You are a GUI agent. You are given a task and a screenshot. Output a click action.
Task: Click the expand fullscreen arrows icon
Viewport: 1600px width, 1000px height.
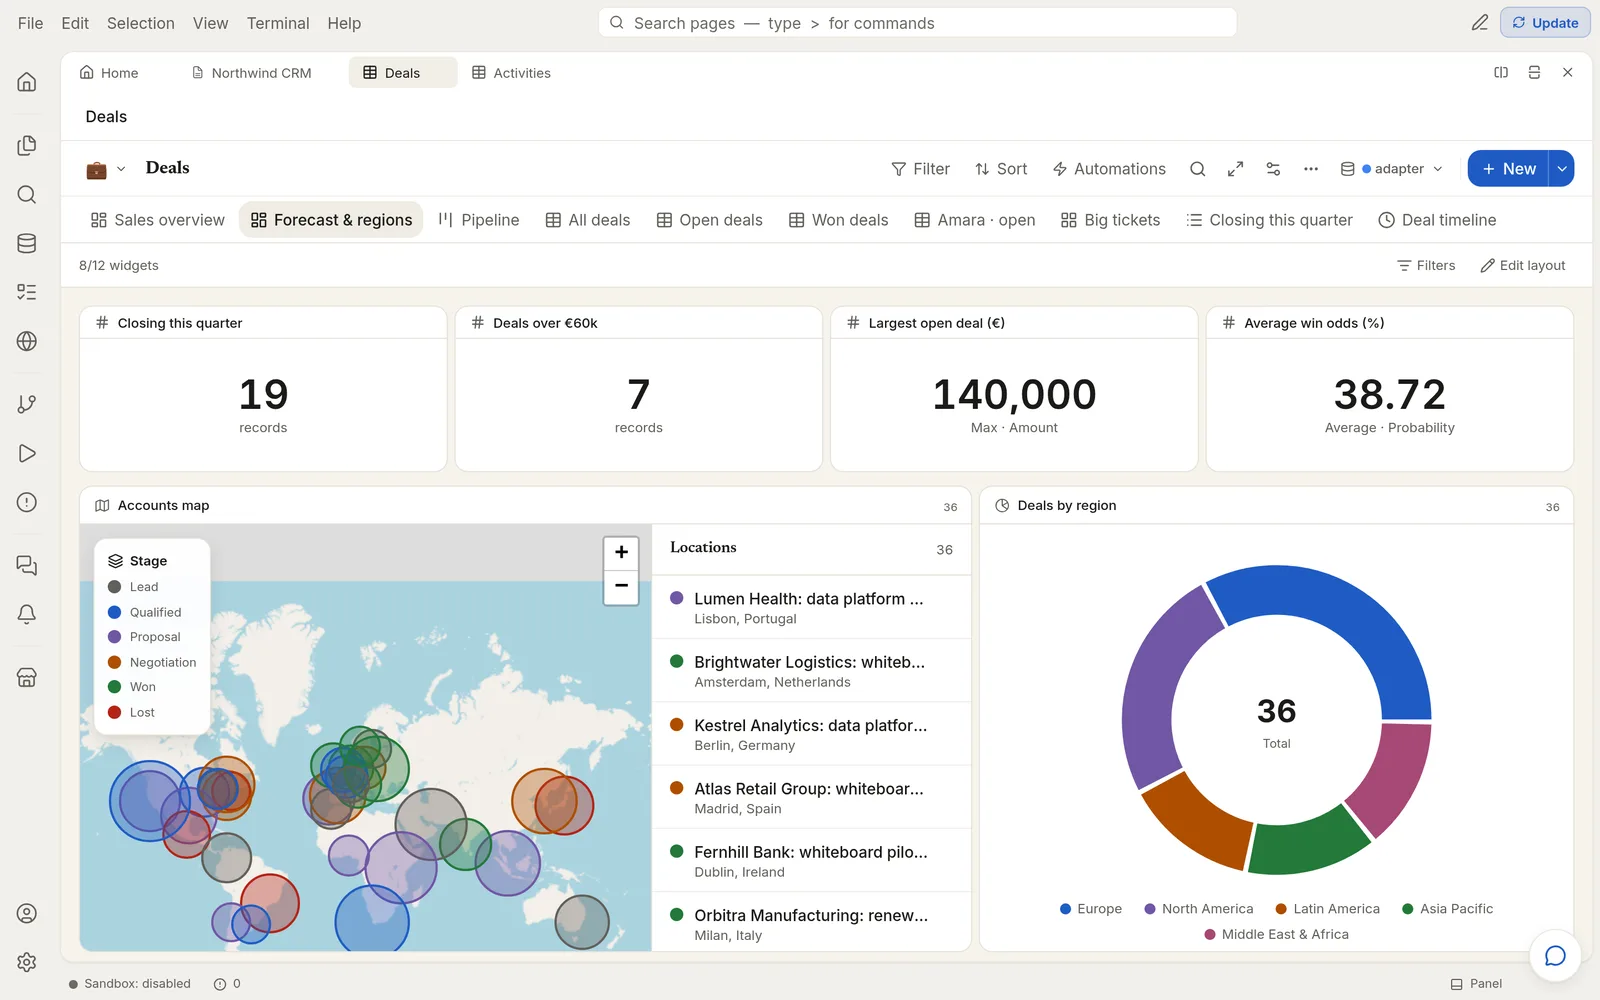pos(1235,169)
